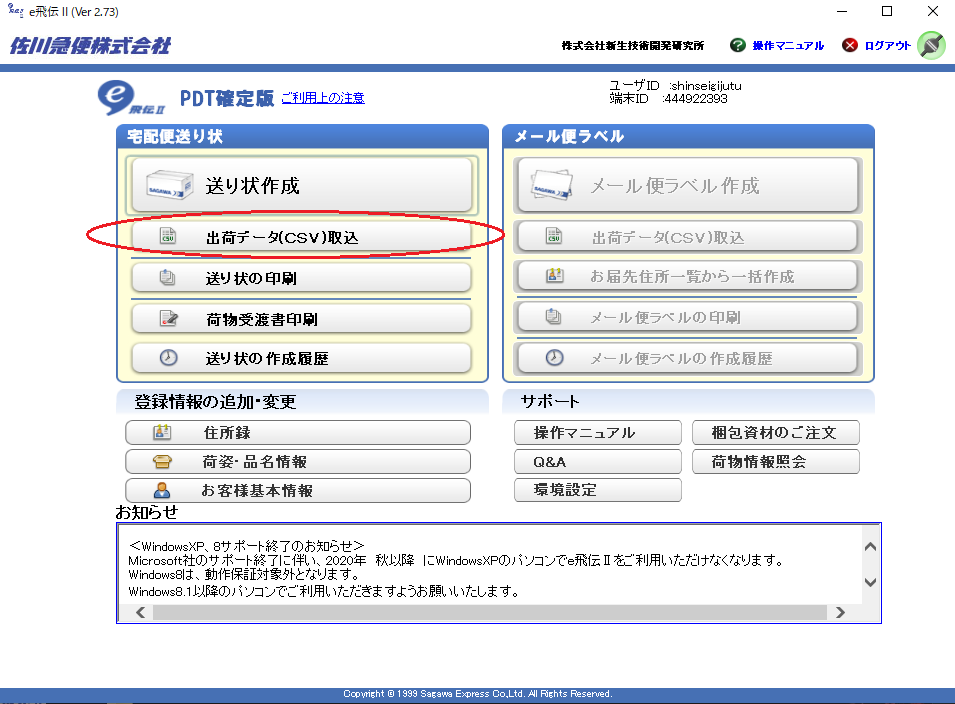Click the Sagawa box icon on 送り状作成
The width and height of the screenshot is (955, 704).
point(162,185)
